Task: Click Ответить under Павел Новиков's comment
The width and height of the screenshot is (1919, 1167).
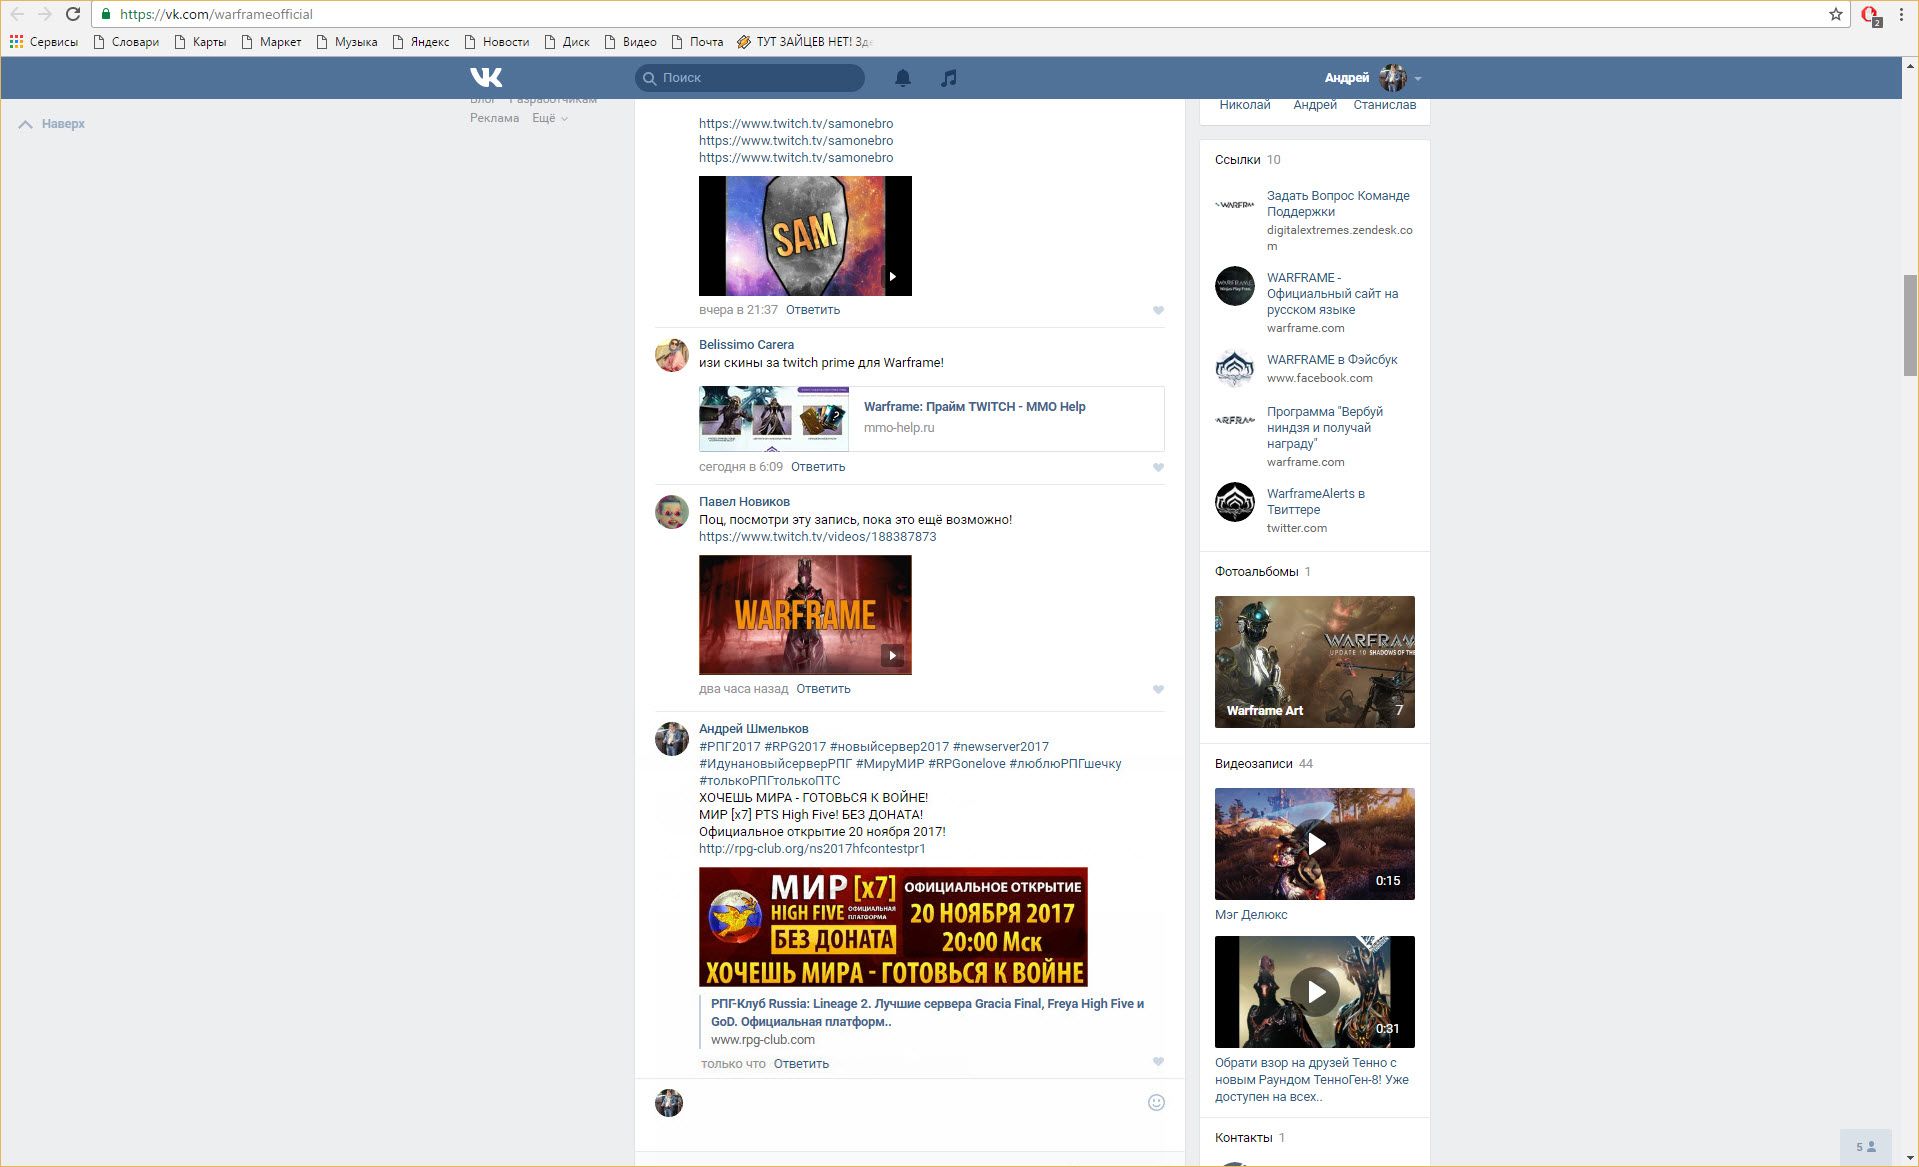Action: point(823,689)
